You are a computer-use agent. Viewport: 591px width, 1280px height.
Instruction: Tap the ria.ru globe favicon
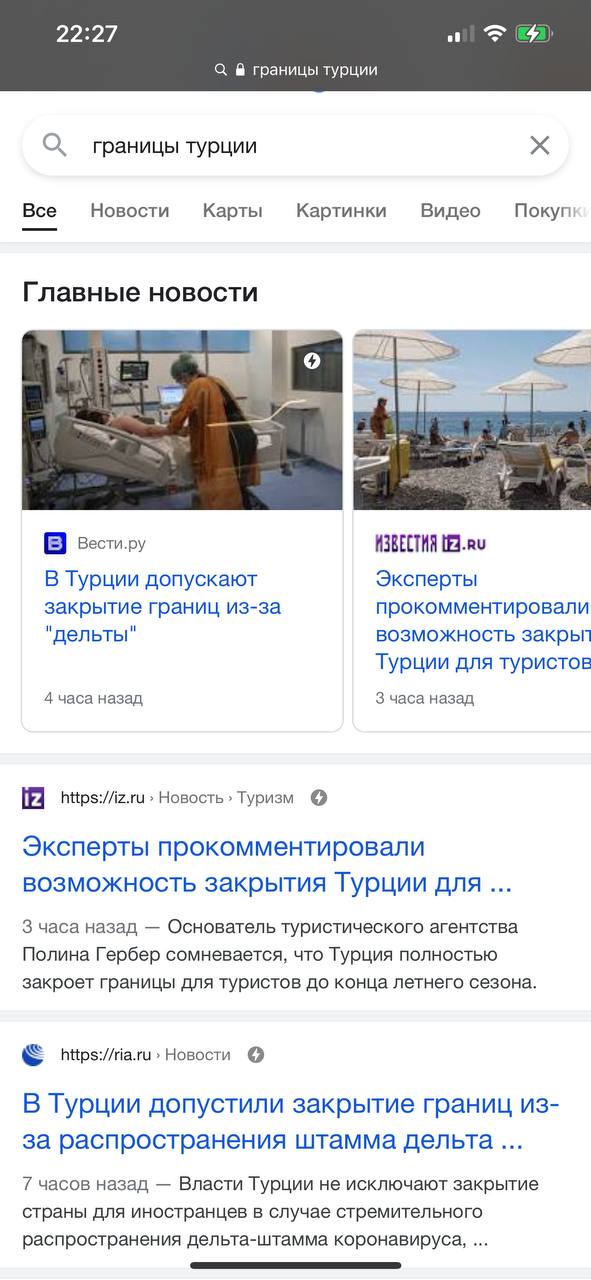33,1054
